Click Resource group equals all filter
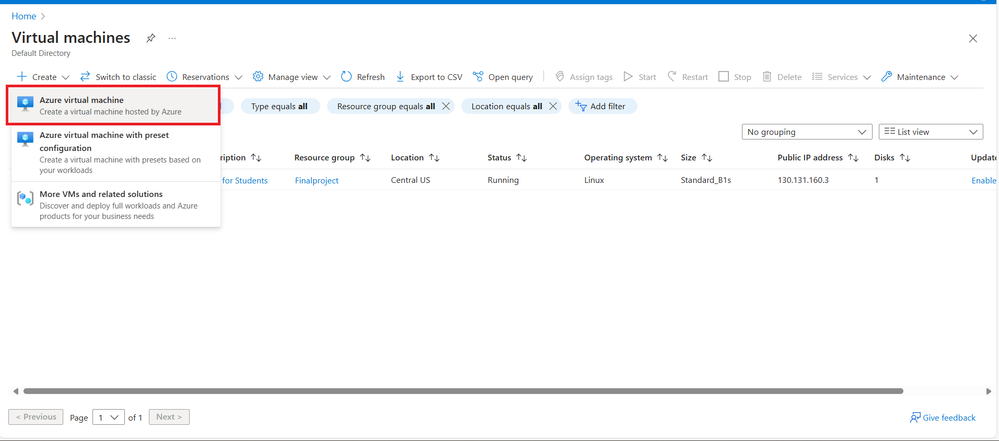Screen dimensions: 999x441 385,106
